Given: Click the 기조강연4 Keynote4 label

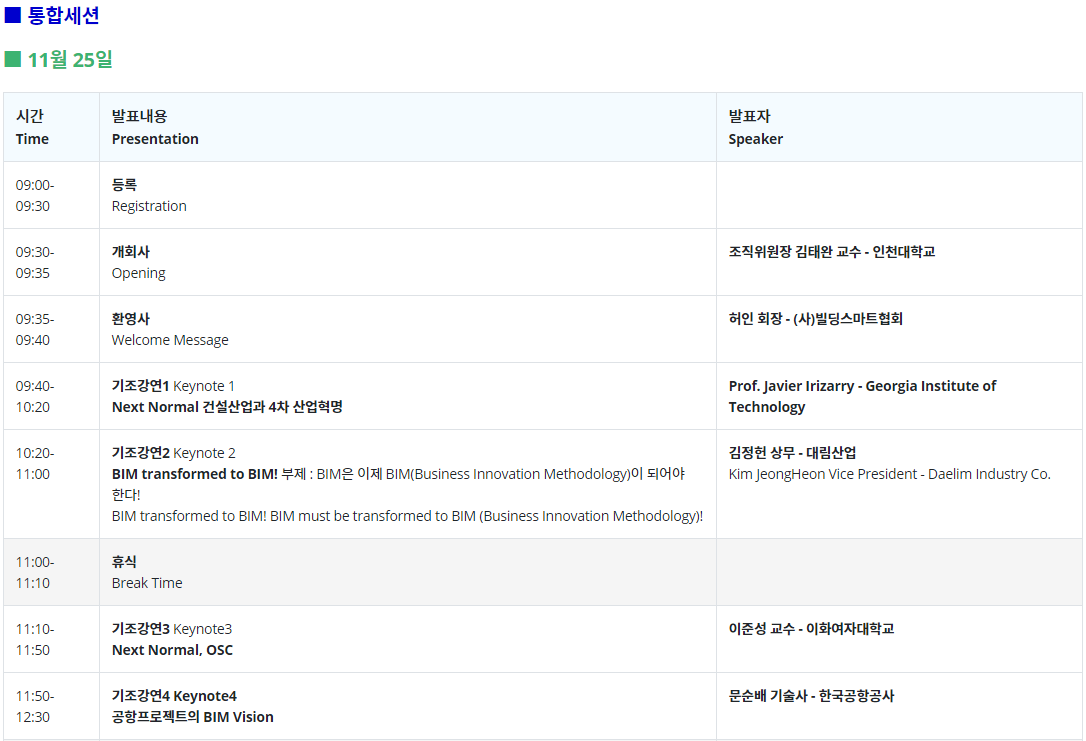Looking at the screenshot, I should click(174, 696).
